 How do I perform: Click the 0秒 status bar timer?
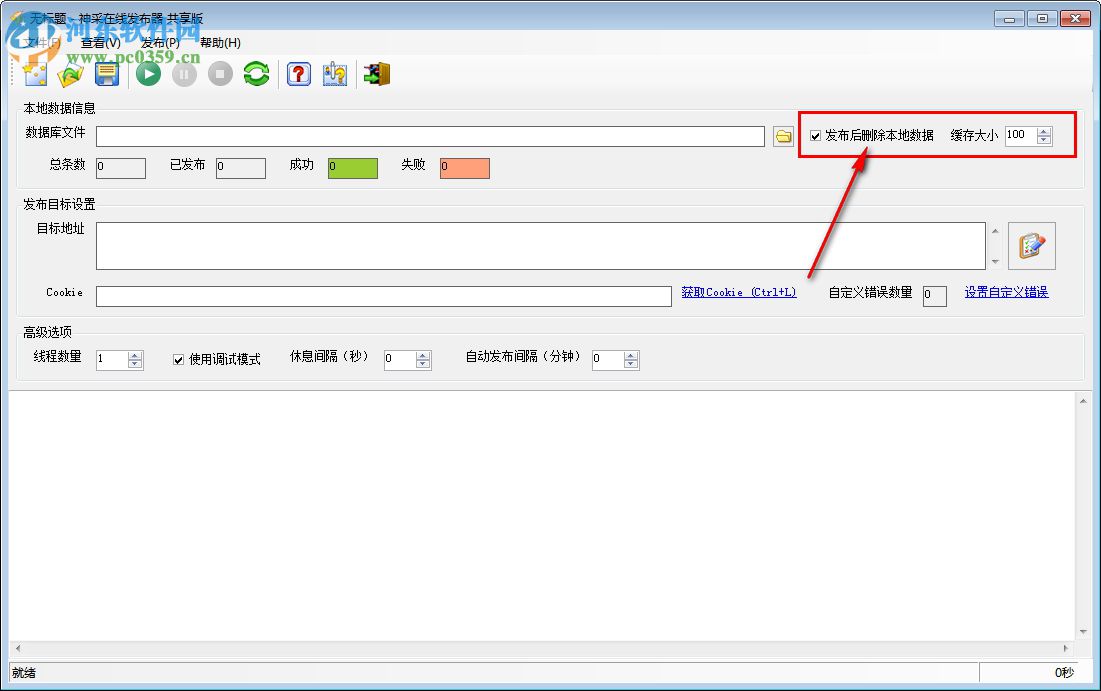tap(1064, 673)
